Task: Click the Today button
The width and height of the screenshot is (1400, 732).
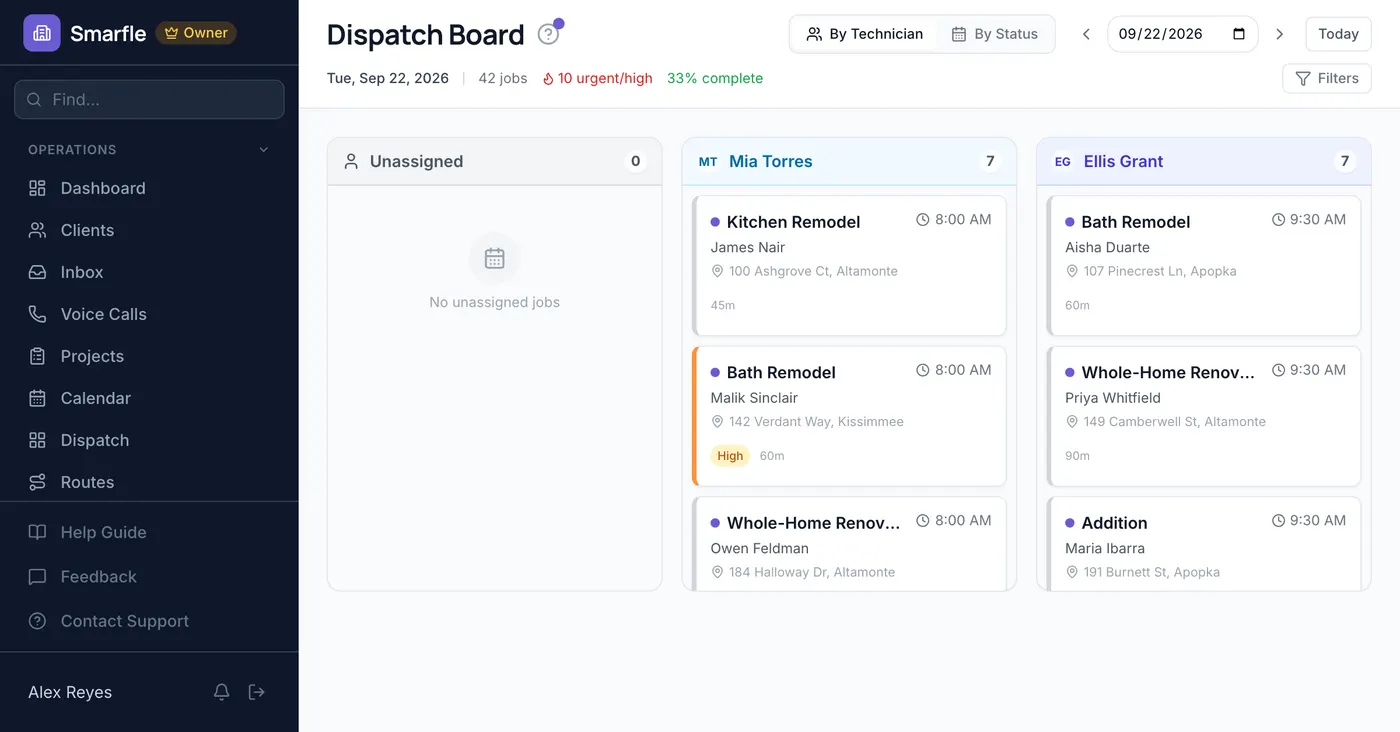Action: 1338,34
